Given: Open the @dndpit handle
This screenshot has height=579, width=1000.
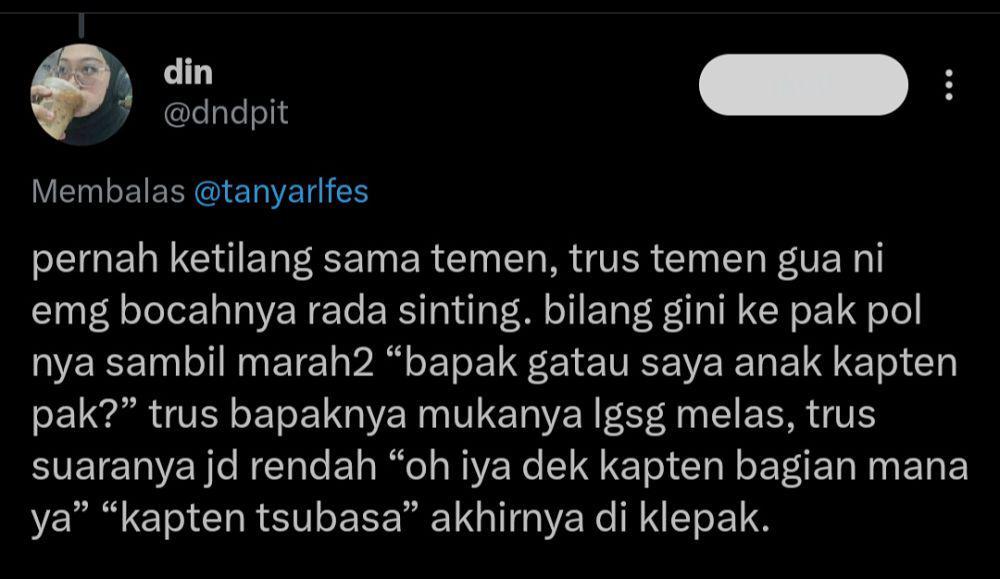Looking at the screenshot, I should [226, 114].
